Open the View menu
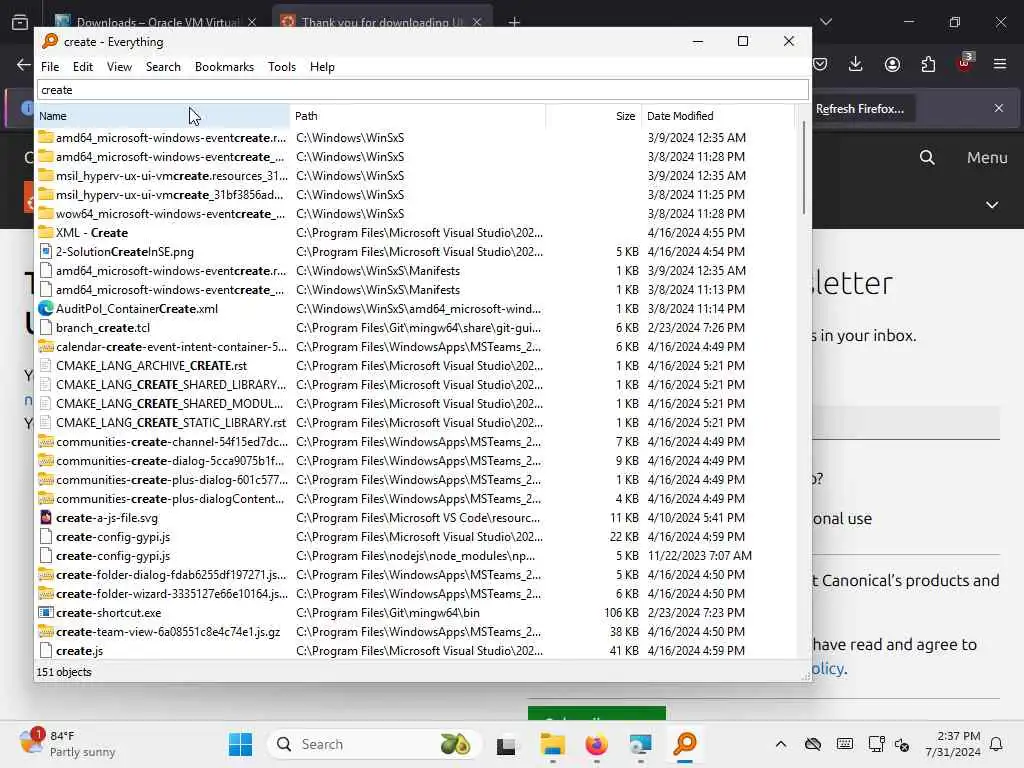 coord(119,67)
